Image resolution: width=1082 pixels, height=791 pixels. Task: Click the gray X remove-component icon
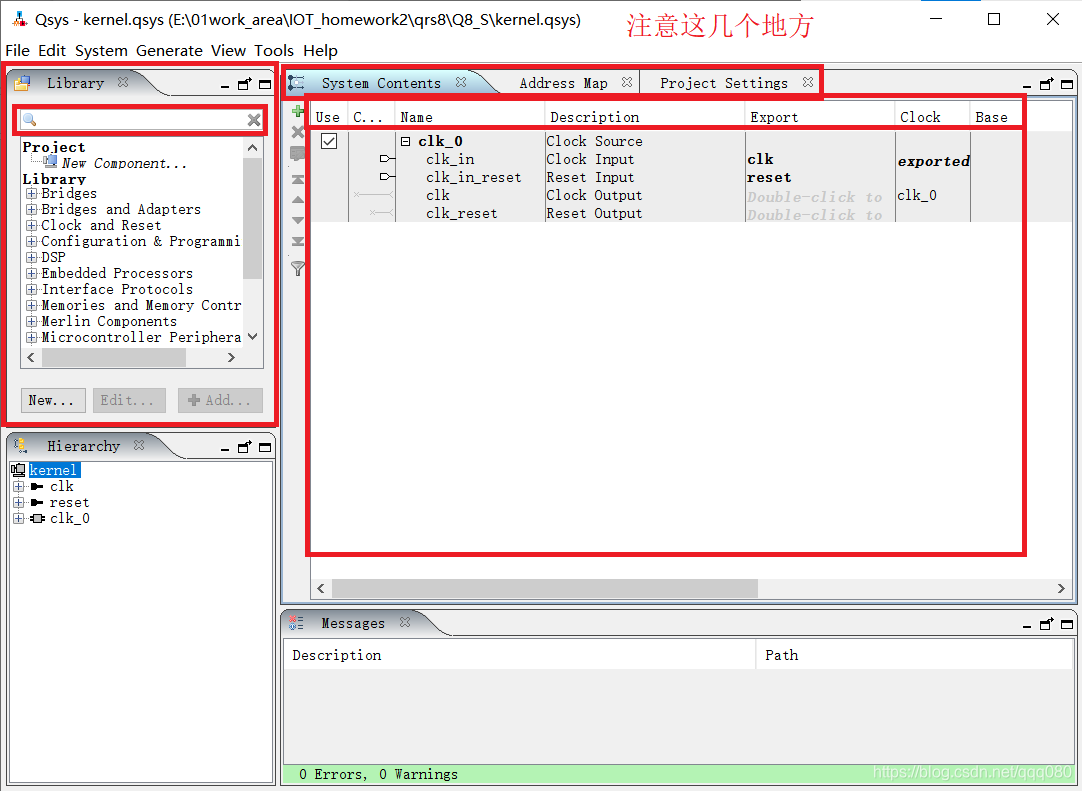pyautogui.click(x=298, y=132)
